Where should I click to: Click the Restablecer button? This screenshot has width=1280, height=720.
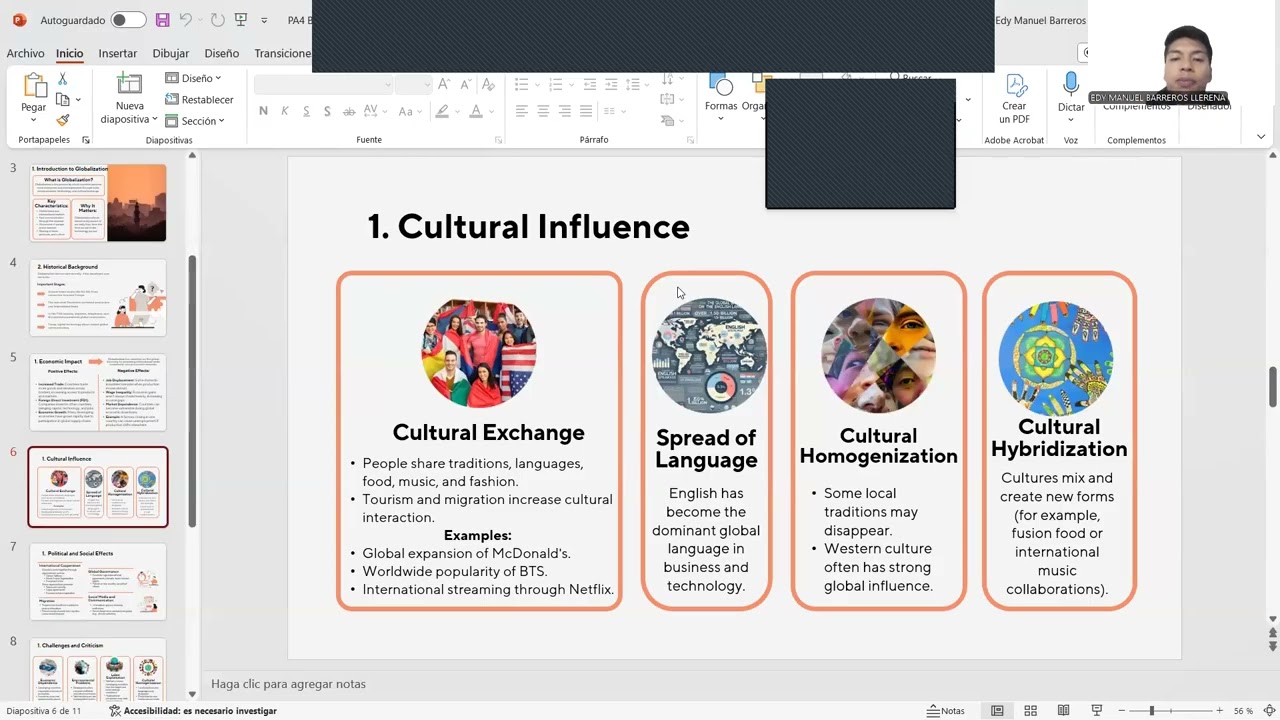(199, 99)
